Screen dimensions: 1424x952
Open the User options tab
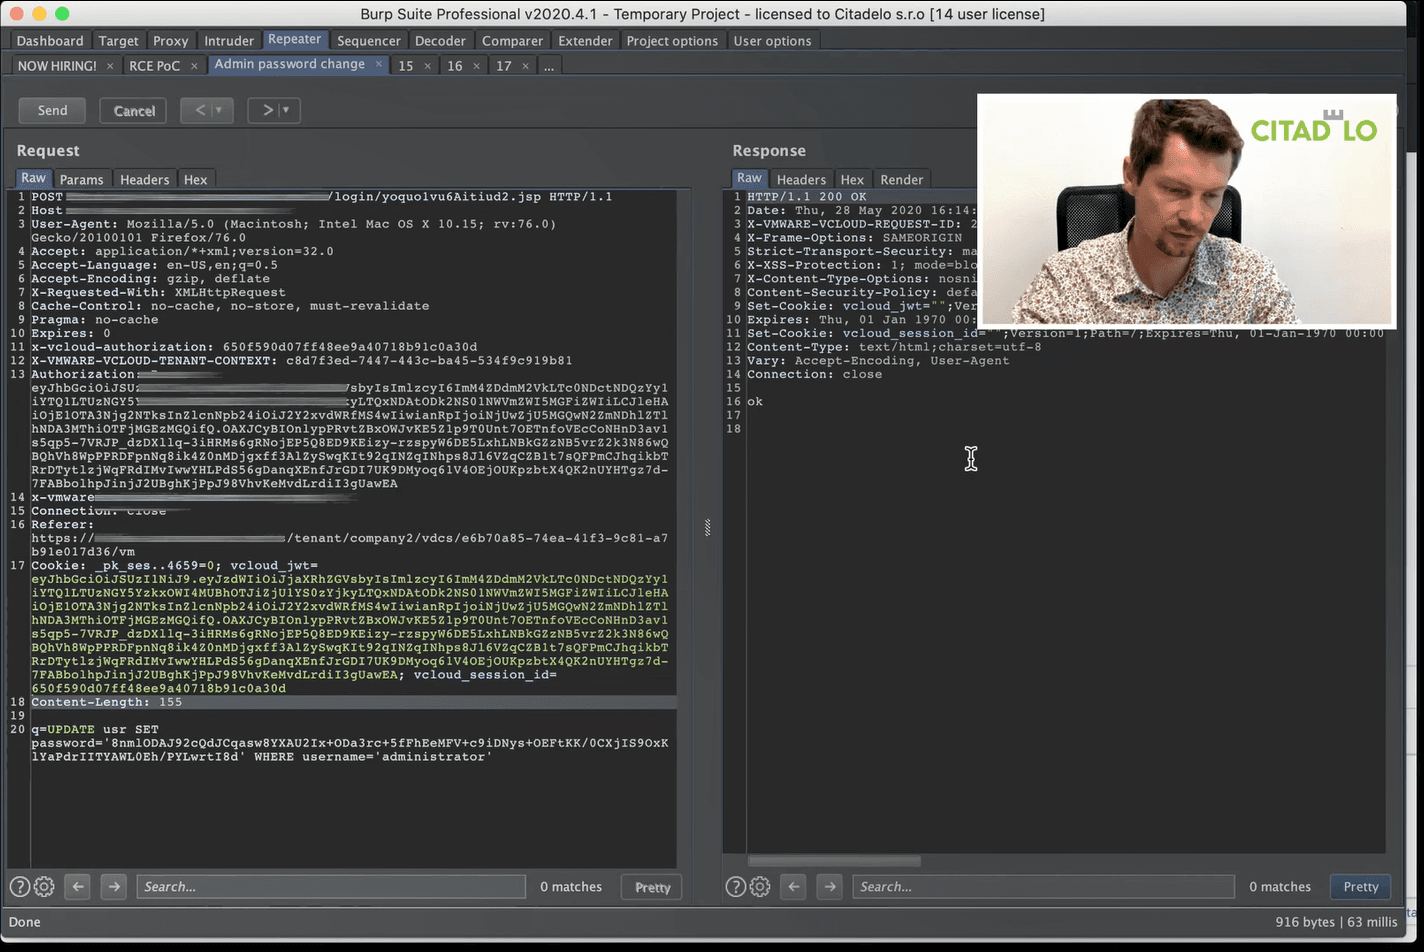[772, 41]
